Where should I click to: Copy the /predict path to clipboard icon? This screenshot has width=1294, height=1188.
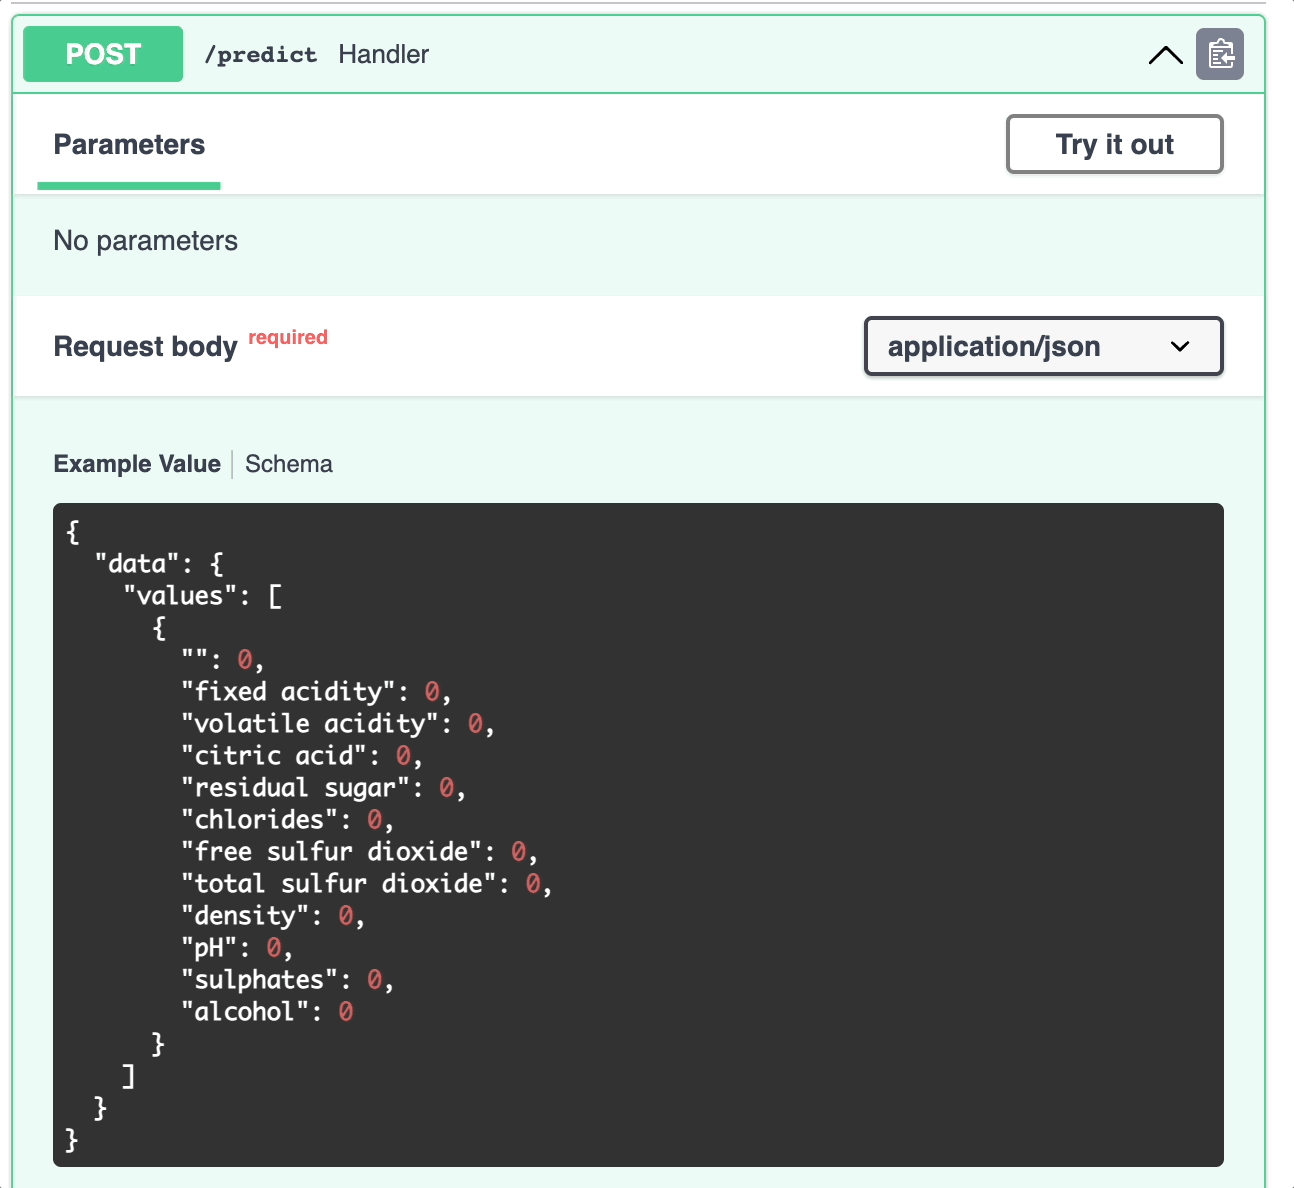(1220, 54)
